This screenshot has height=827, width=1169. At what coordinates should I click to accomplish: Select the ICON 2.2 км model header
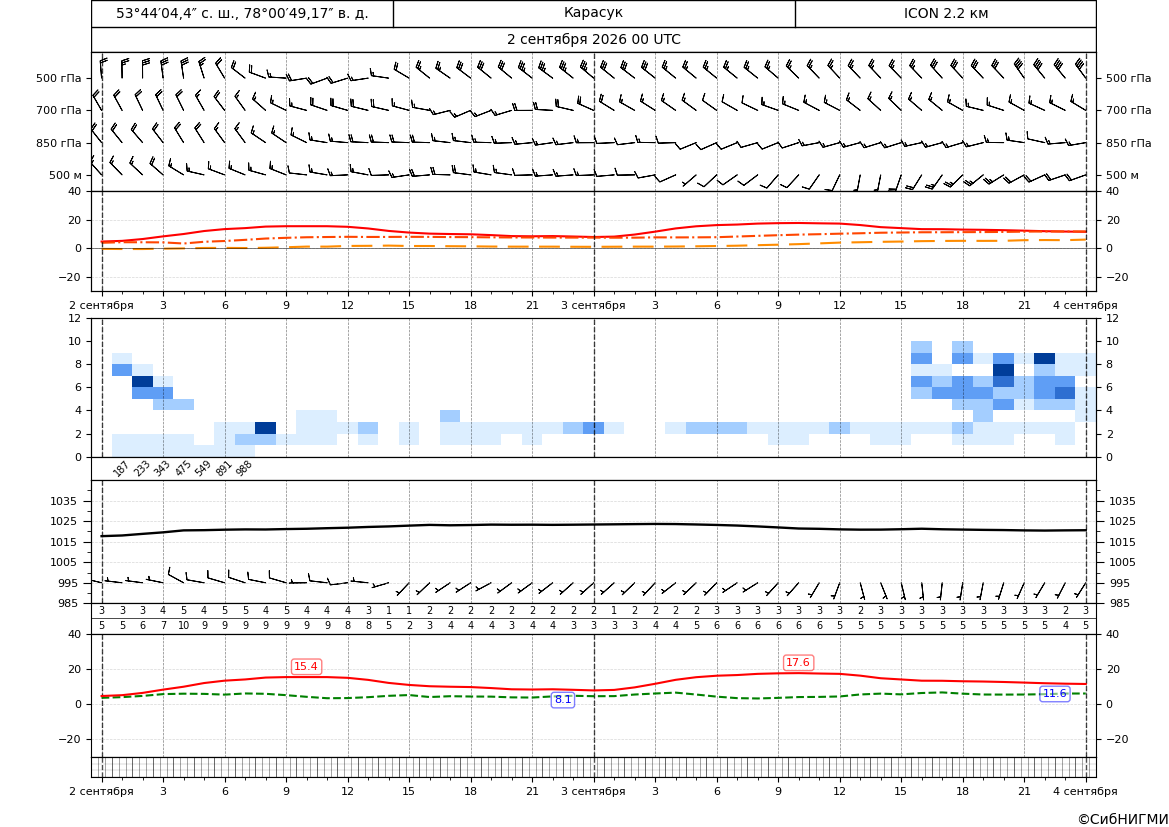945,13
